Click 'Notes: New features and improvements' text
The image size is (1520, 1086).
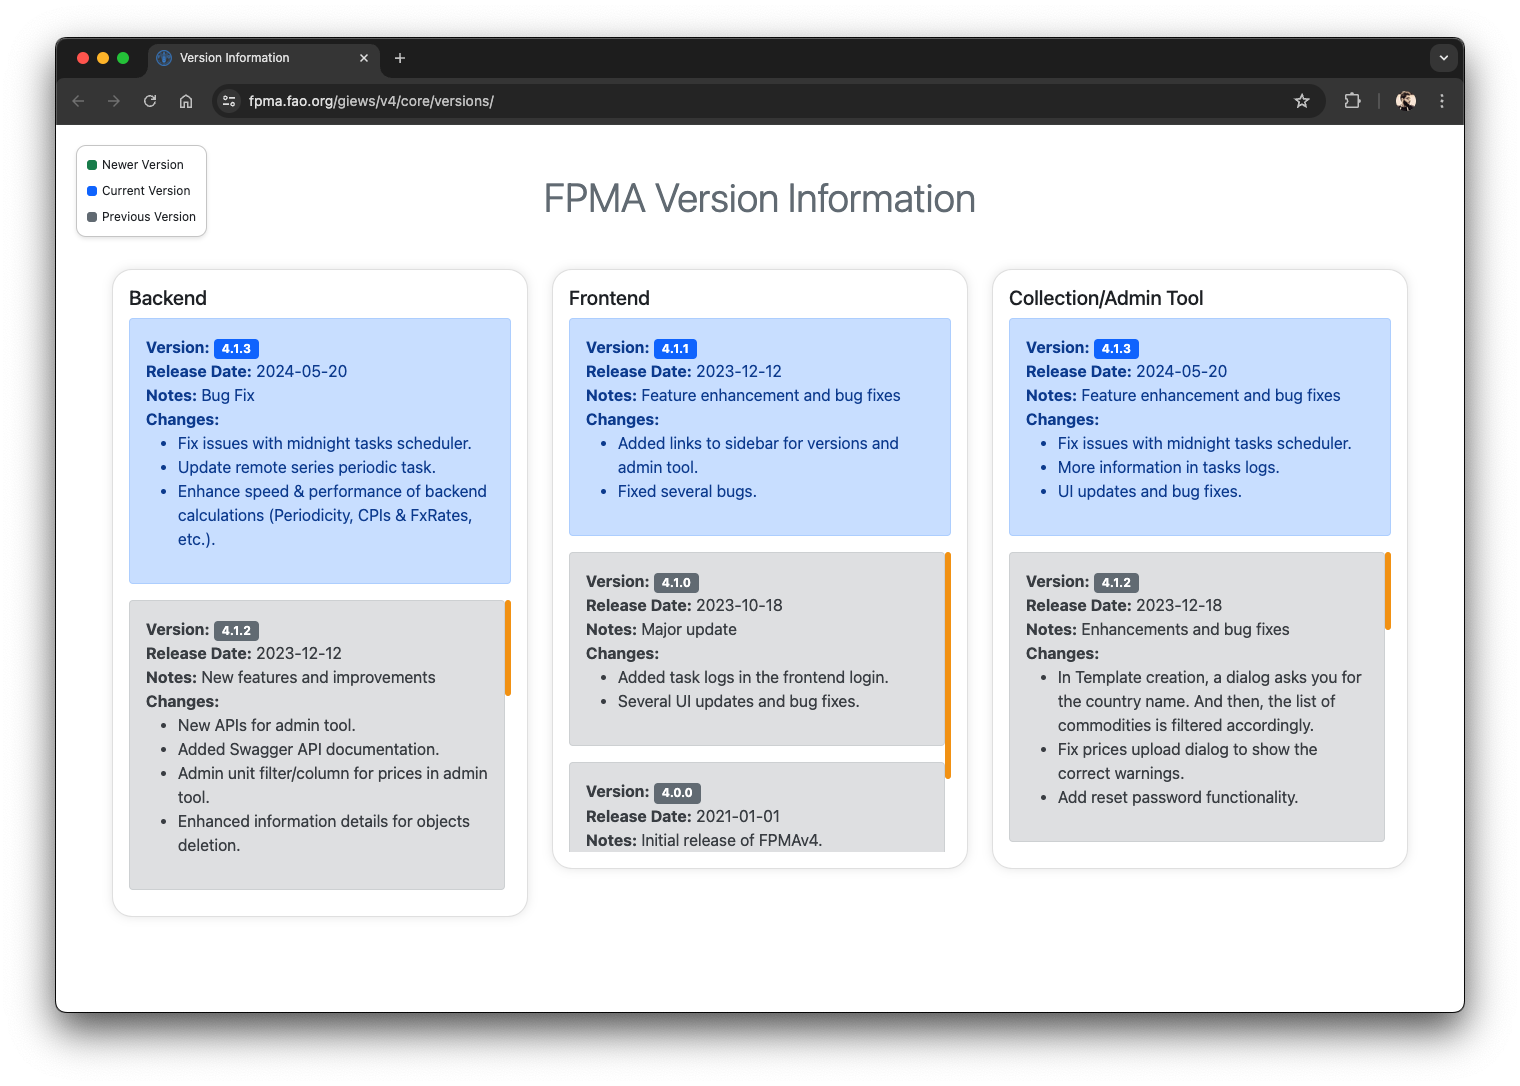coord(291,677)
